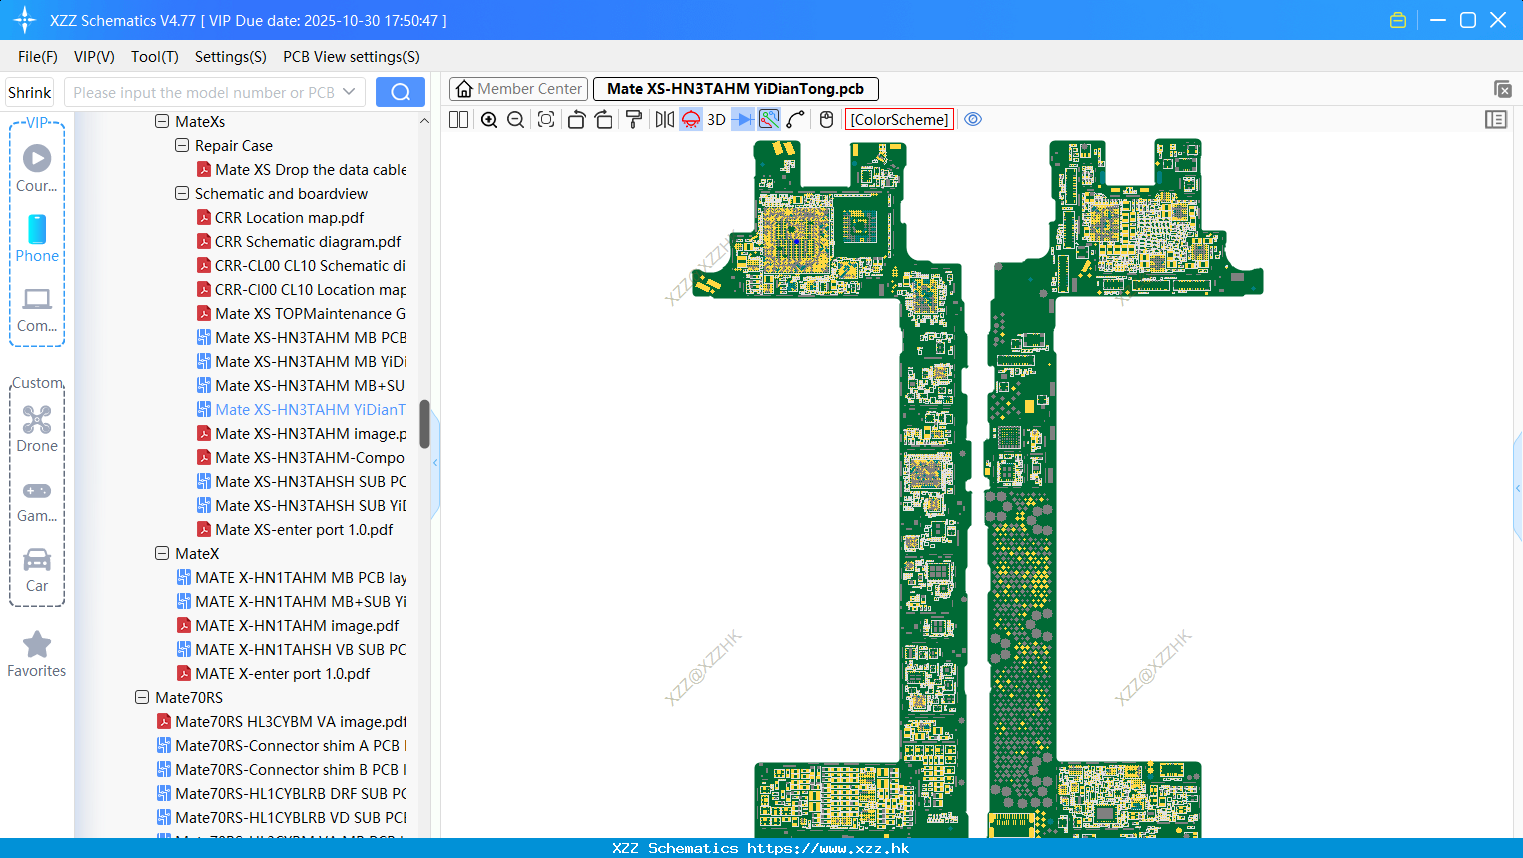1523x858 pixels.
Task: Select the paint roller highlight tool
Action: tap(634, 119)
